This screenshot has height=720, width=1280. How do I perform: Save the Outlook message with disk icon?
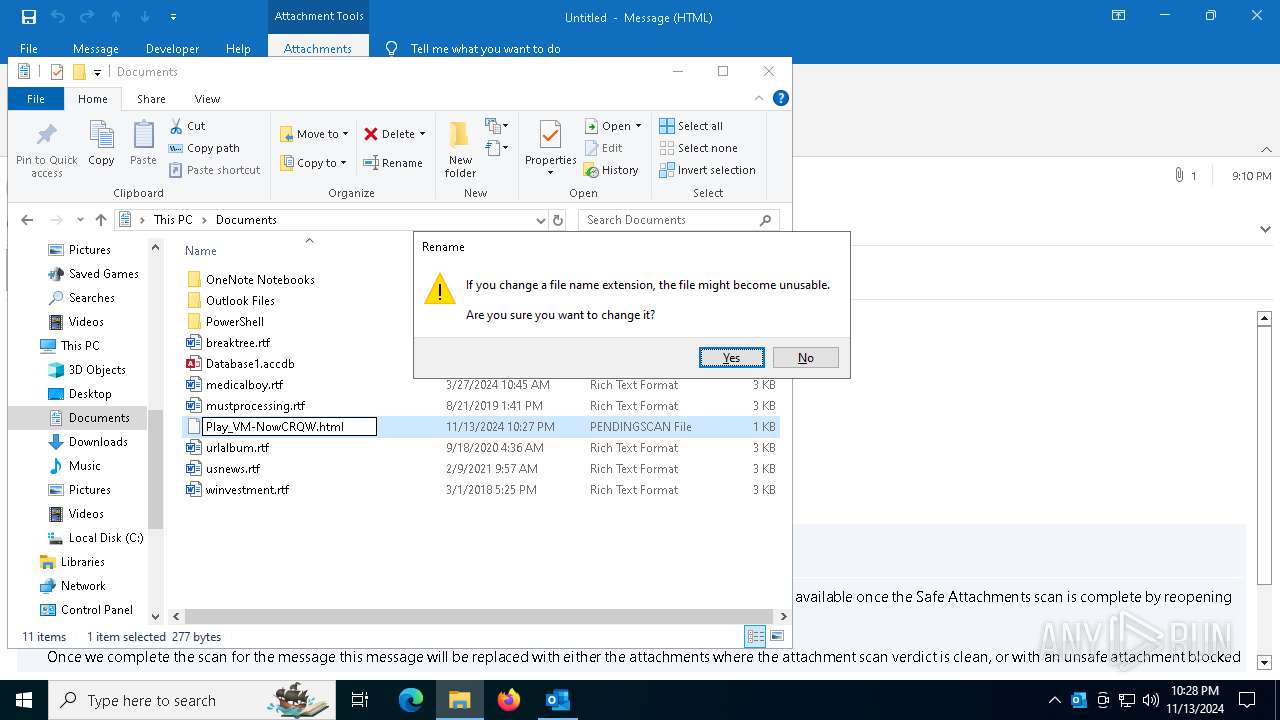tap(29, 17)
